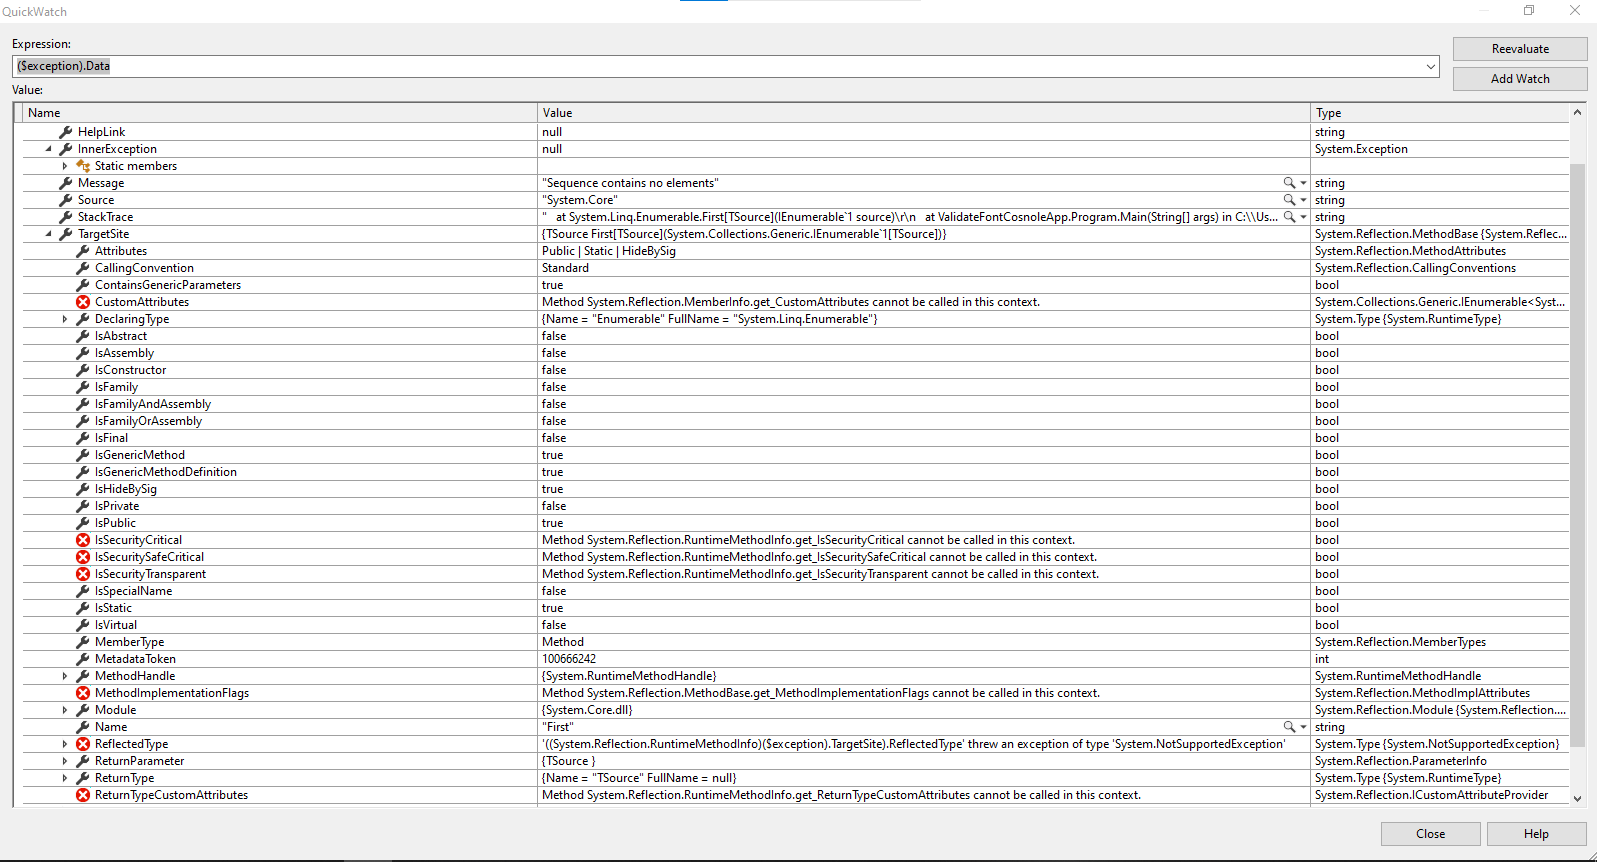Click the error icon beside ReturnTypeCustomAttributes

pos(83,795)
